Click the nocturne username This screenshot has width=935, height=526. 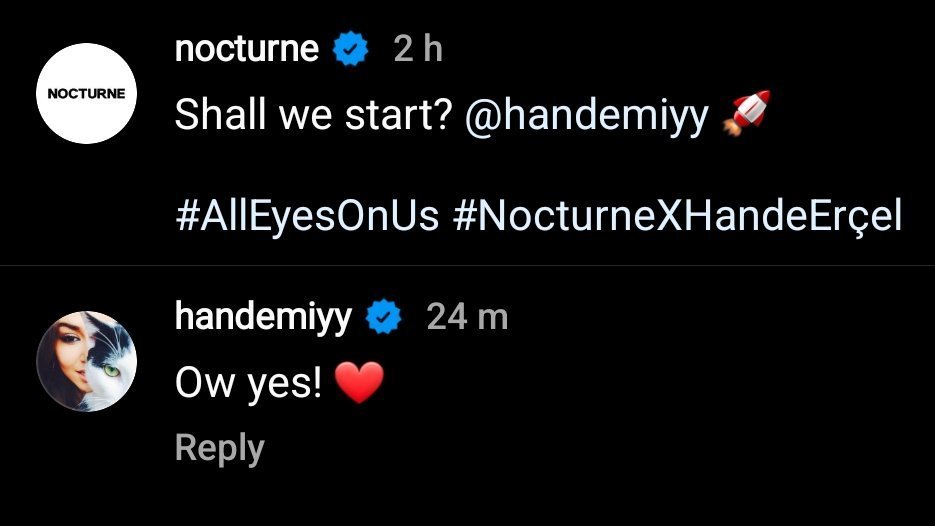pyautogui.click(x=247, y=48)
